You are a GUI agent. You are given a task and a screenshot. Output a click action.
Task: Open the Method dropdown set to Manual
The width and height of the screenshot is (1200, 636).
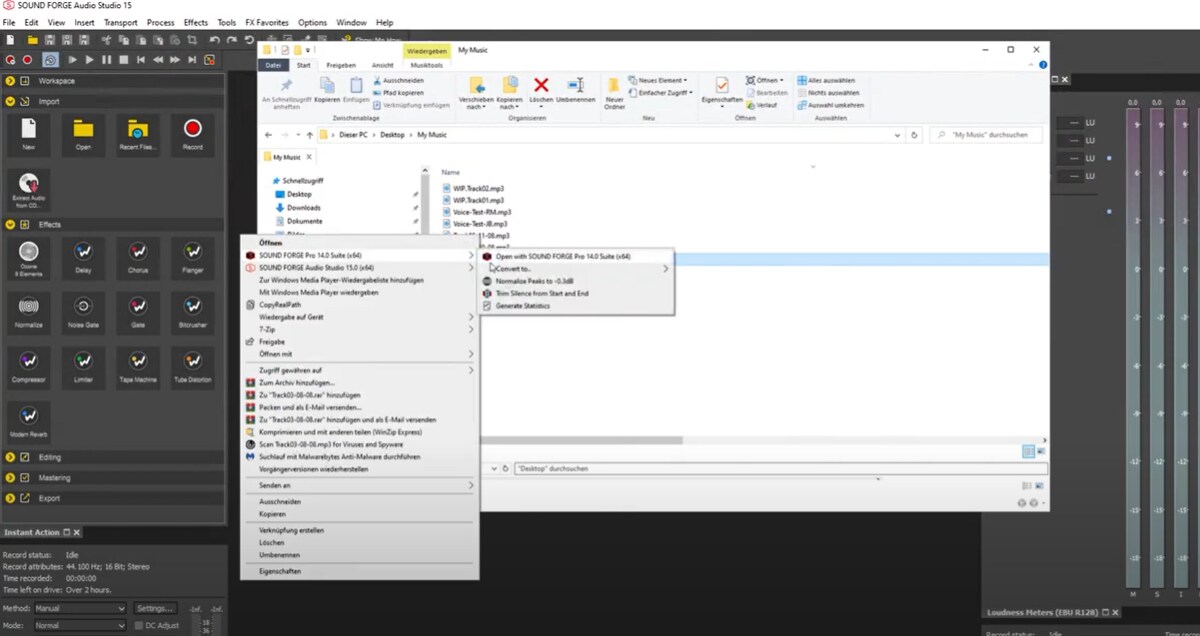(x=81, y=608)
